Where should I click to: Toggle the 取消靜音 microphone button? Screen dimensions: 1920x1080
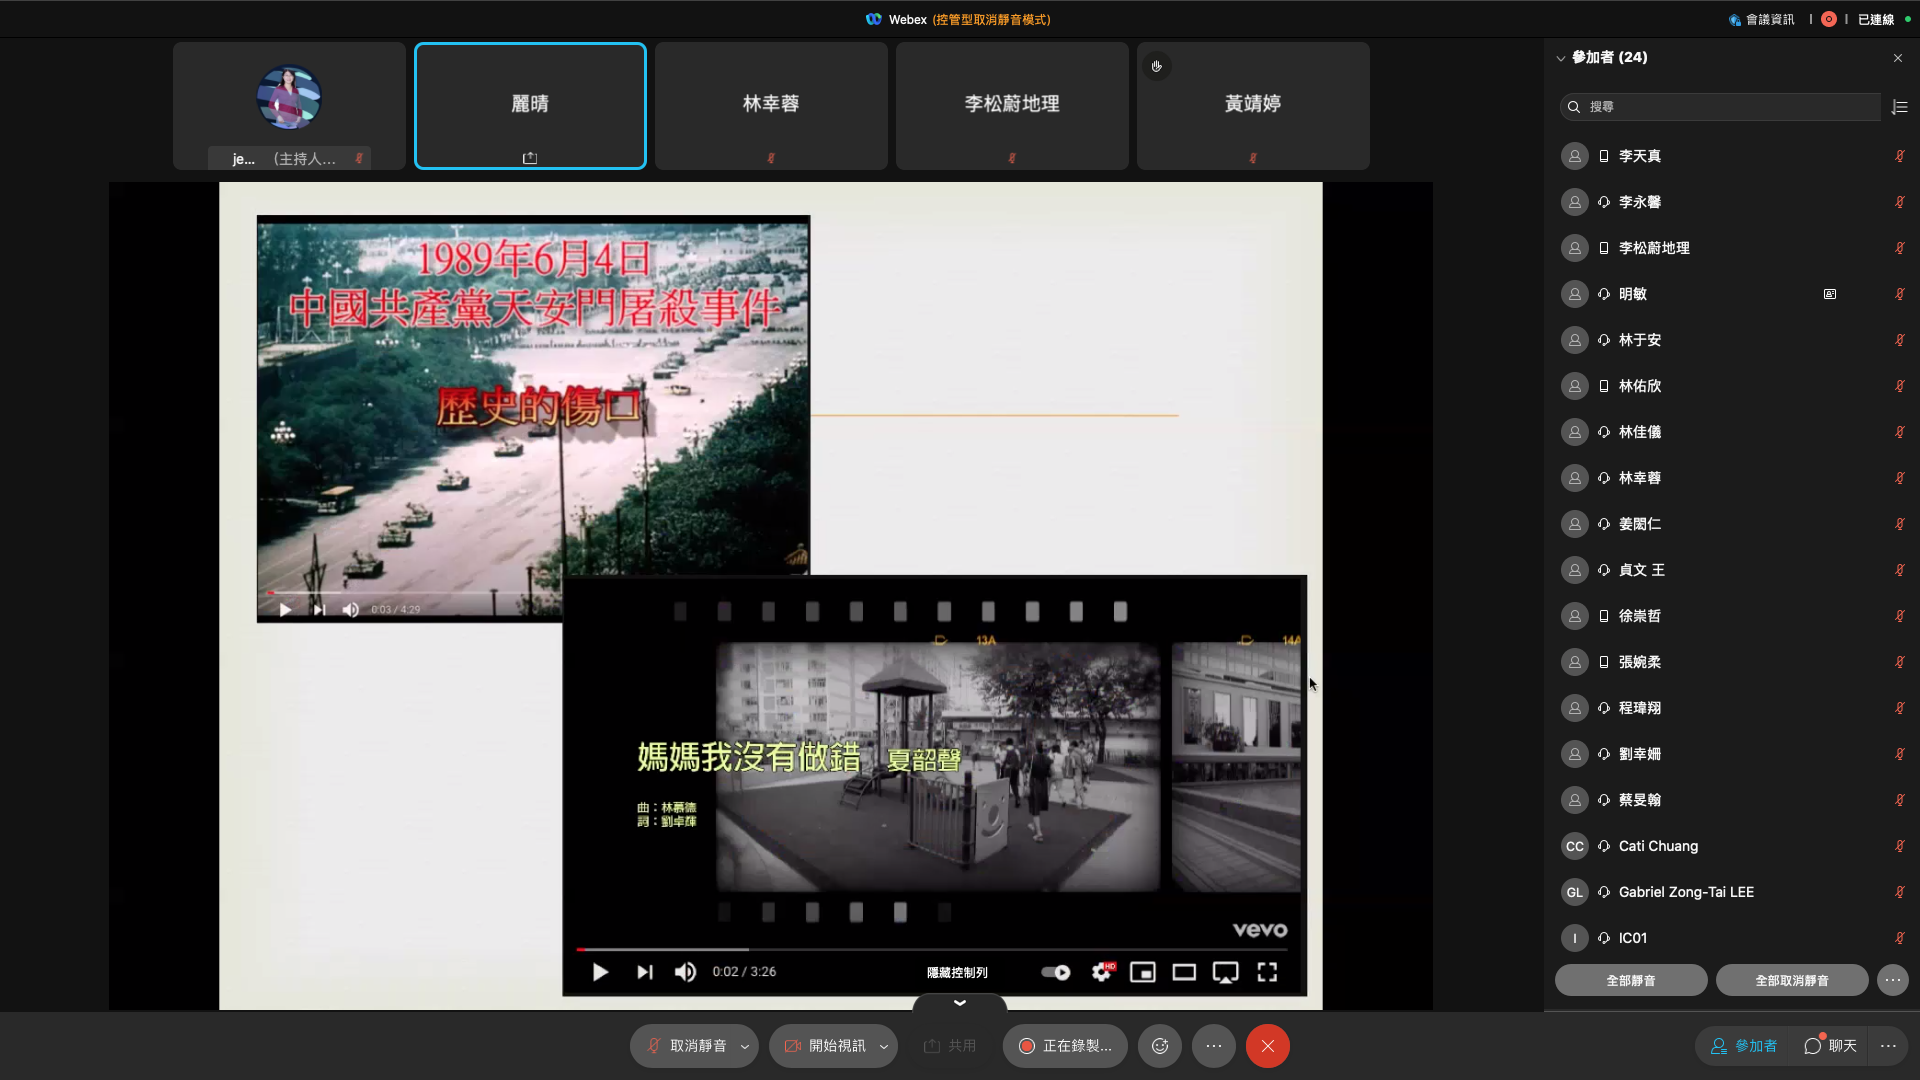tap(686, 1046)
